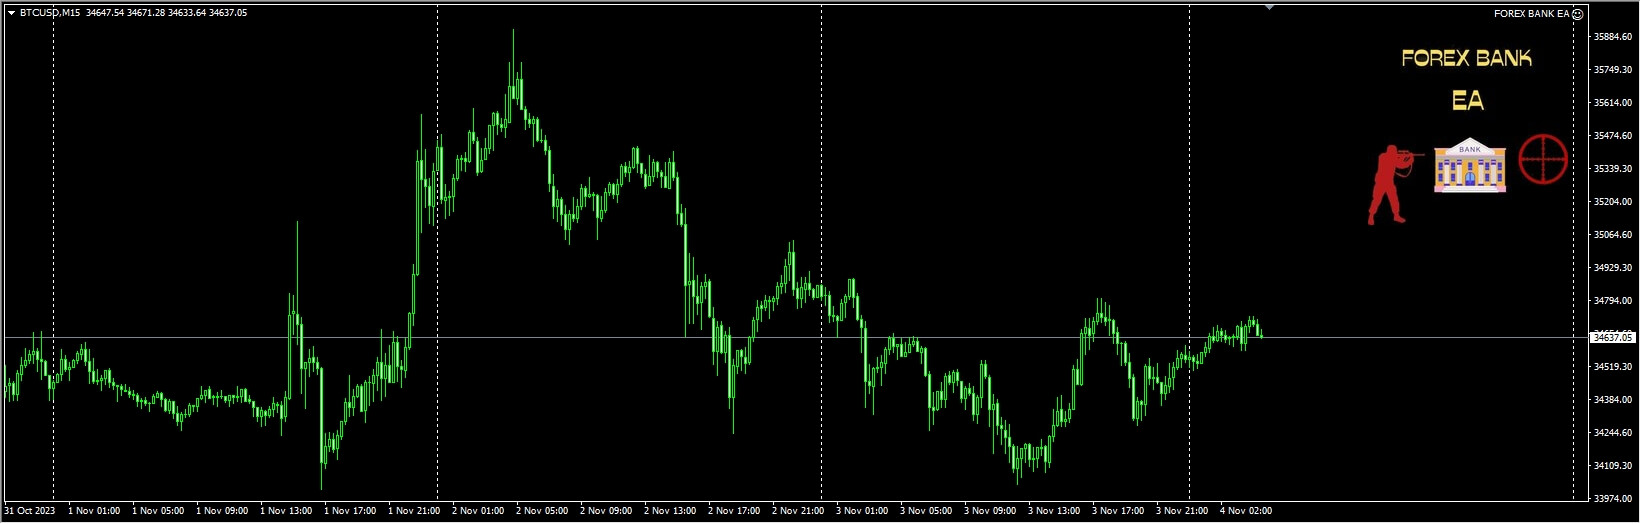The height and width of the screenshot is (524, 1641).
Task: Click the 3 Nov 13:00 time label
Action: (1054, 511)
